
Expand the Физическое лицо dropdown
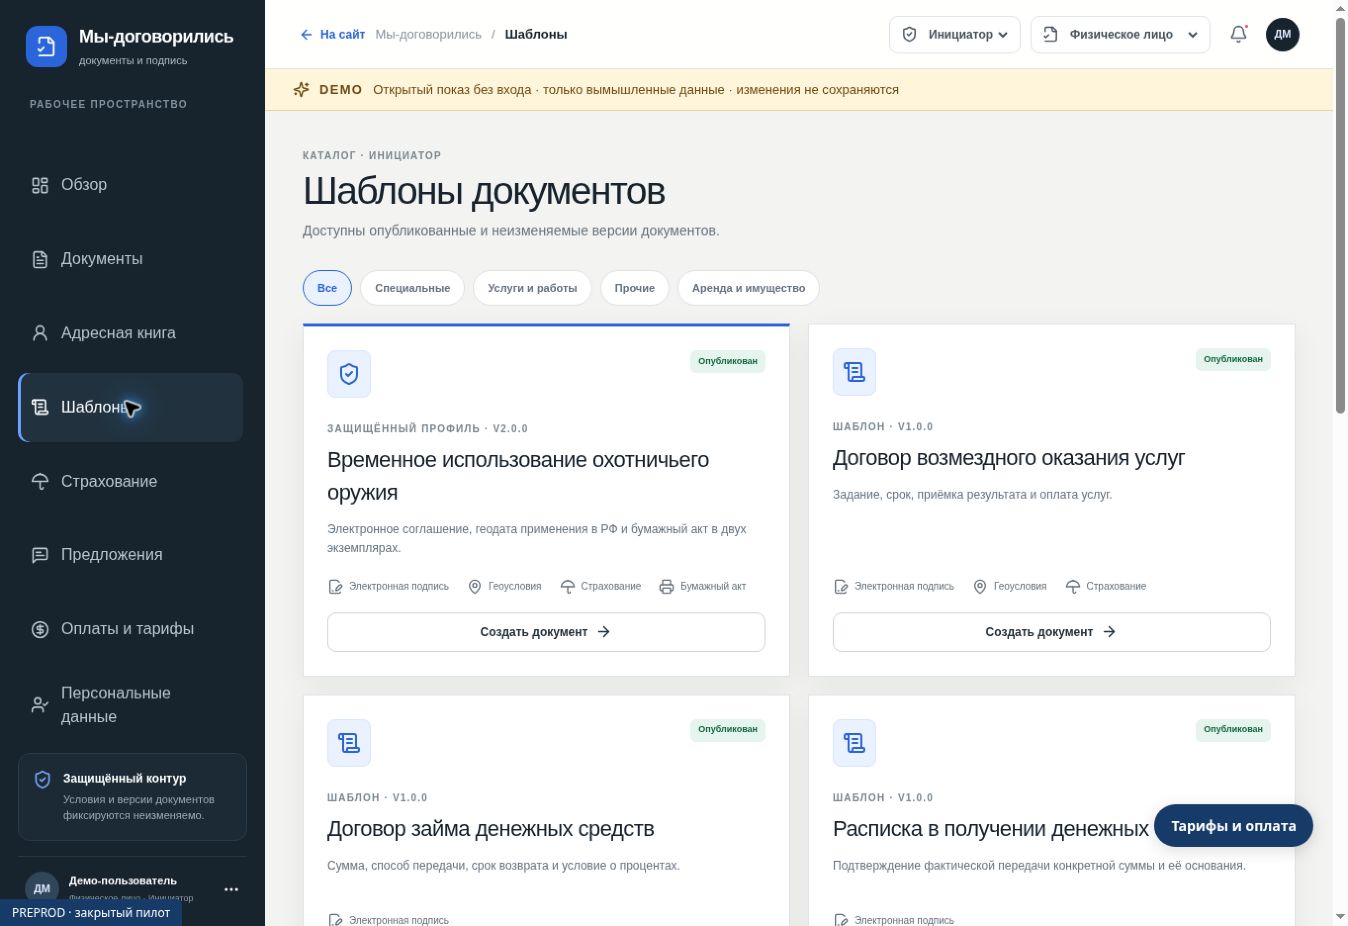(1120, 34)
